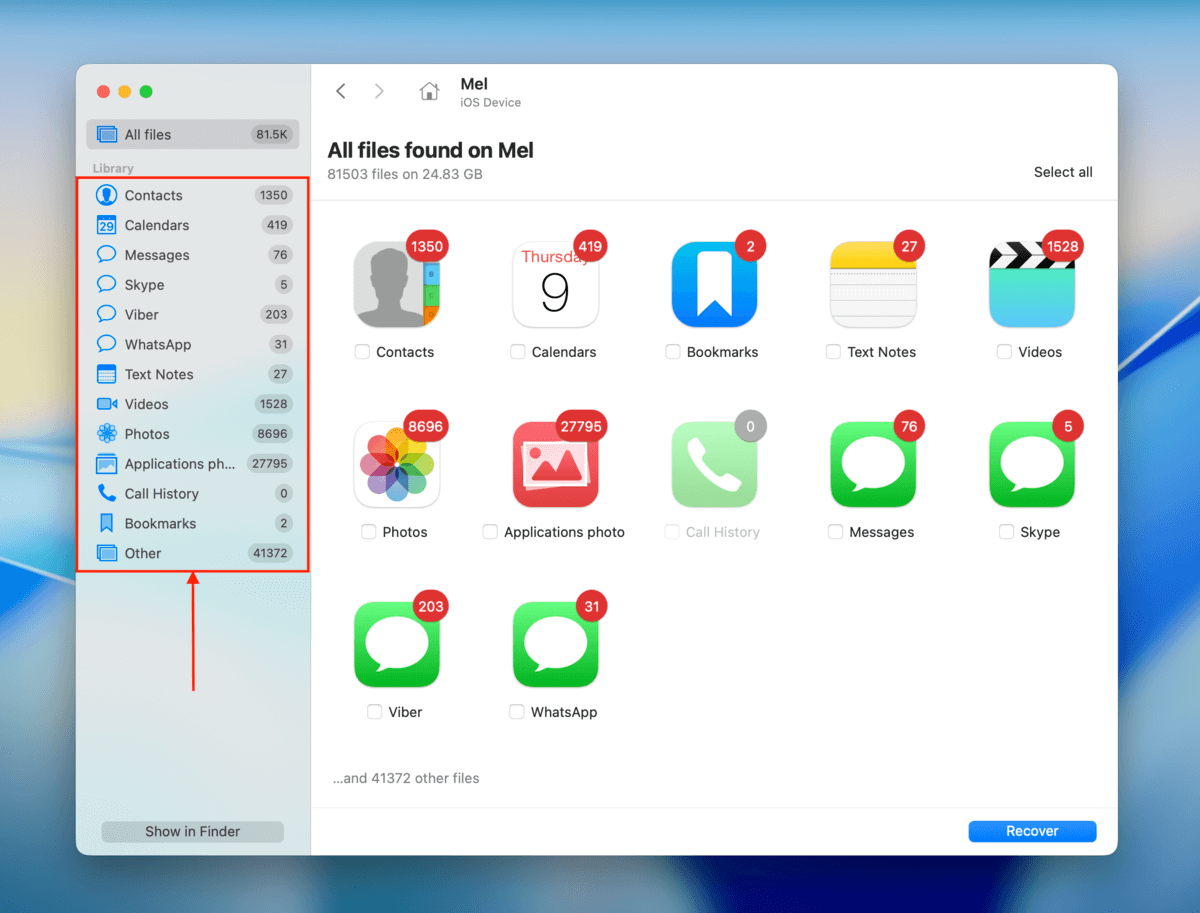Tick the Contacts checkbox
Image resolution: width=1200 pixels, height=913 pixels.
click(363, 352)
